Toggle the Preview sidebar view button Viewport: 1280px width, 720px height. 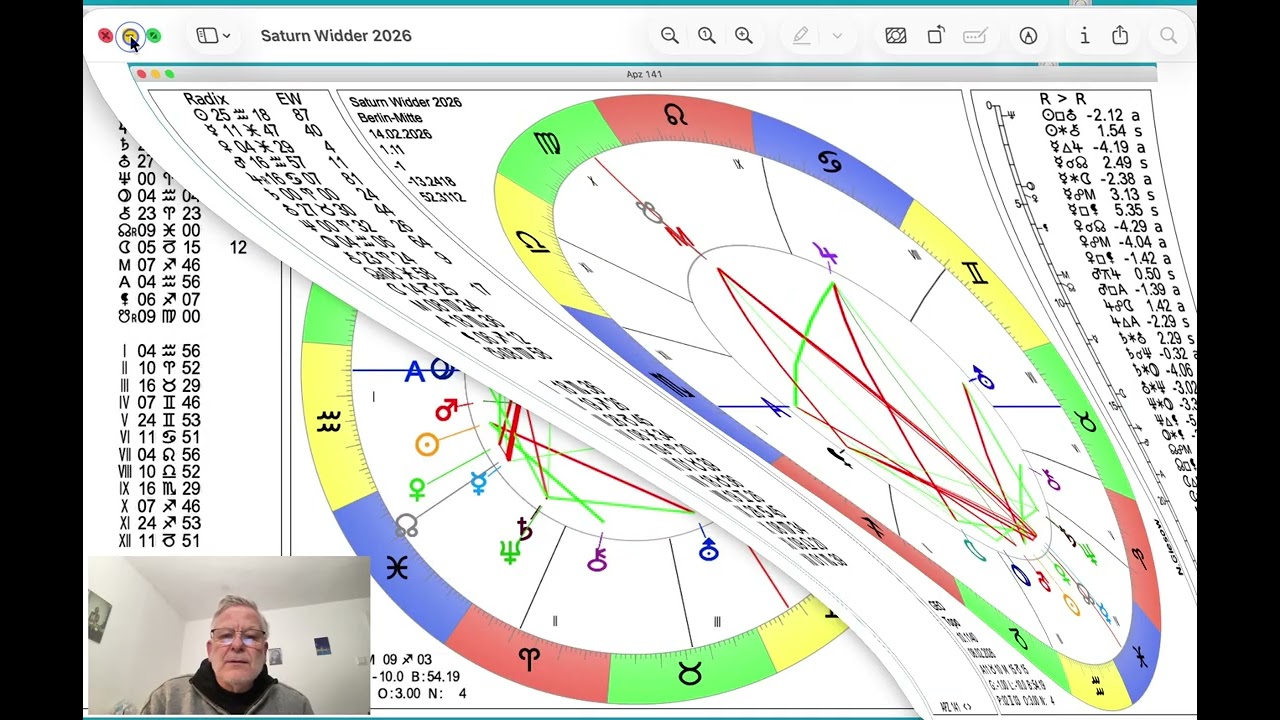tap(207, 36)
